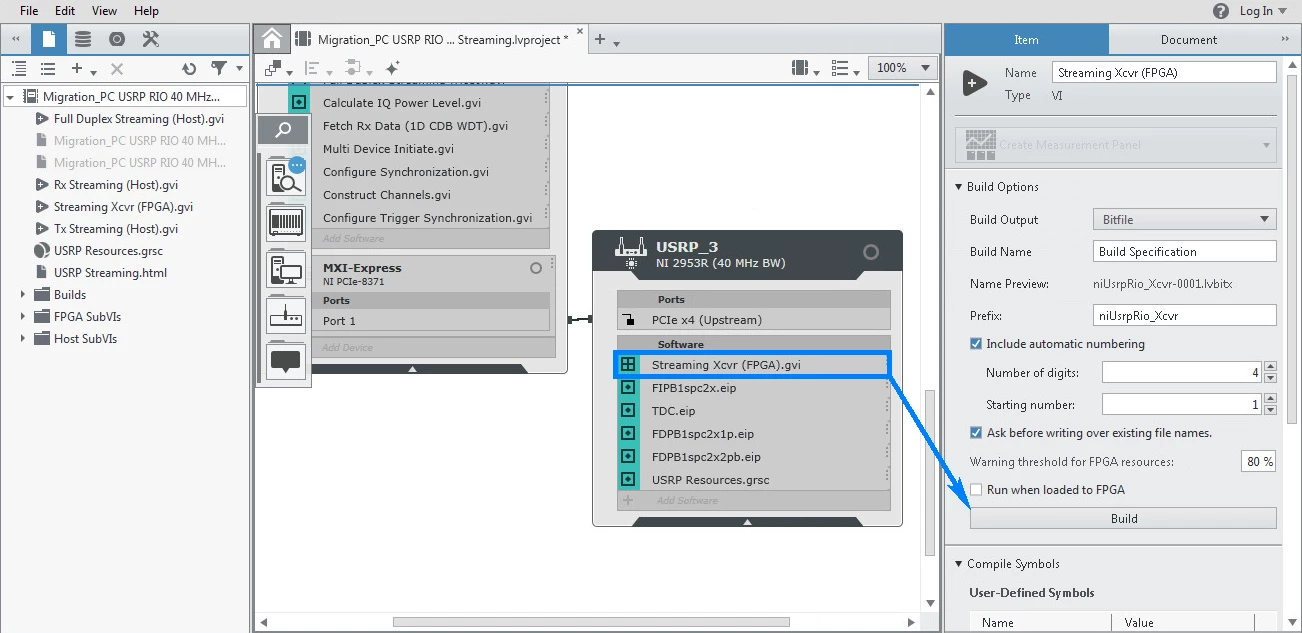The width and height of the screenshot is (1302, 633).
Task: Switch to the Document tab
Action: 1188,40
